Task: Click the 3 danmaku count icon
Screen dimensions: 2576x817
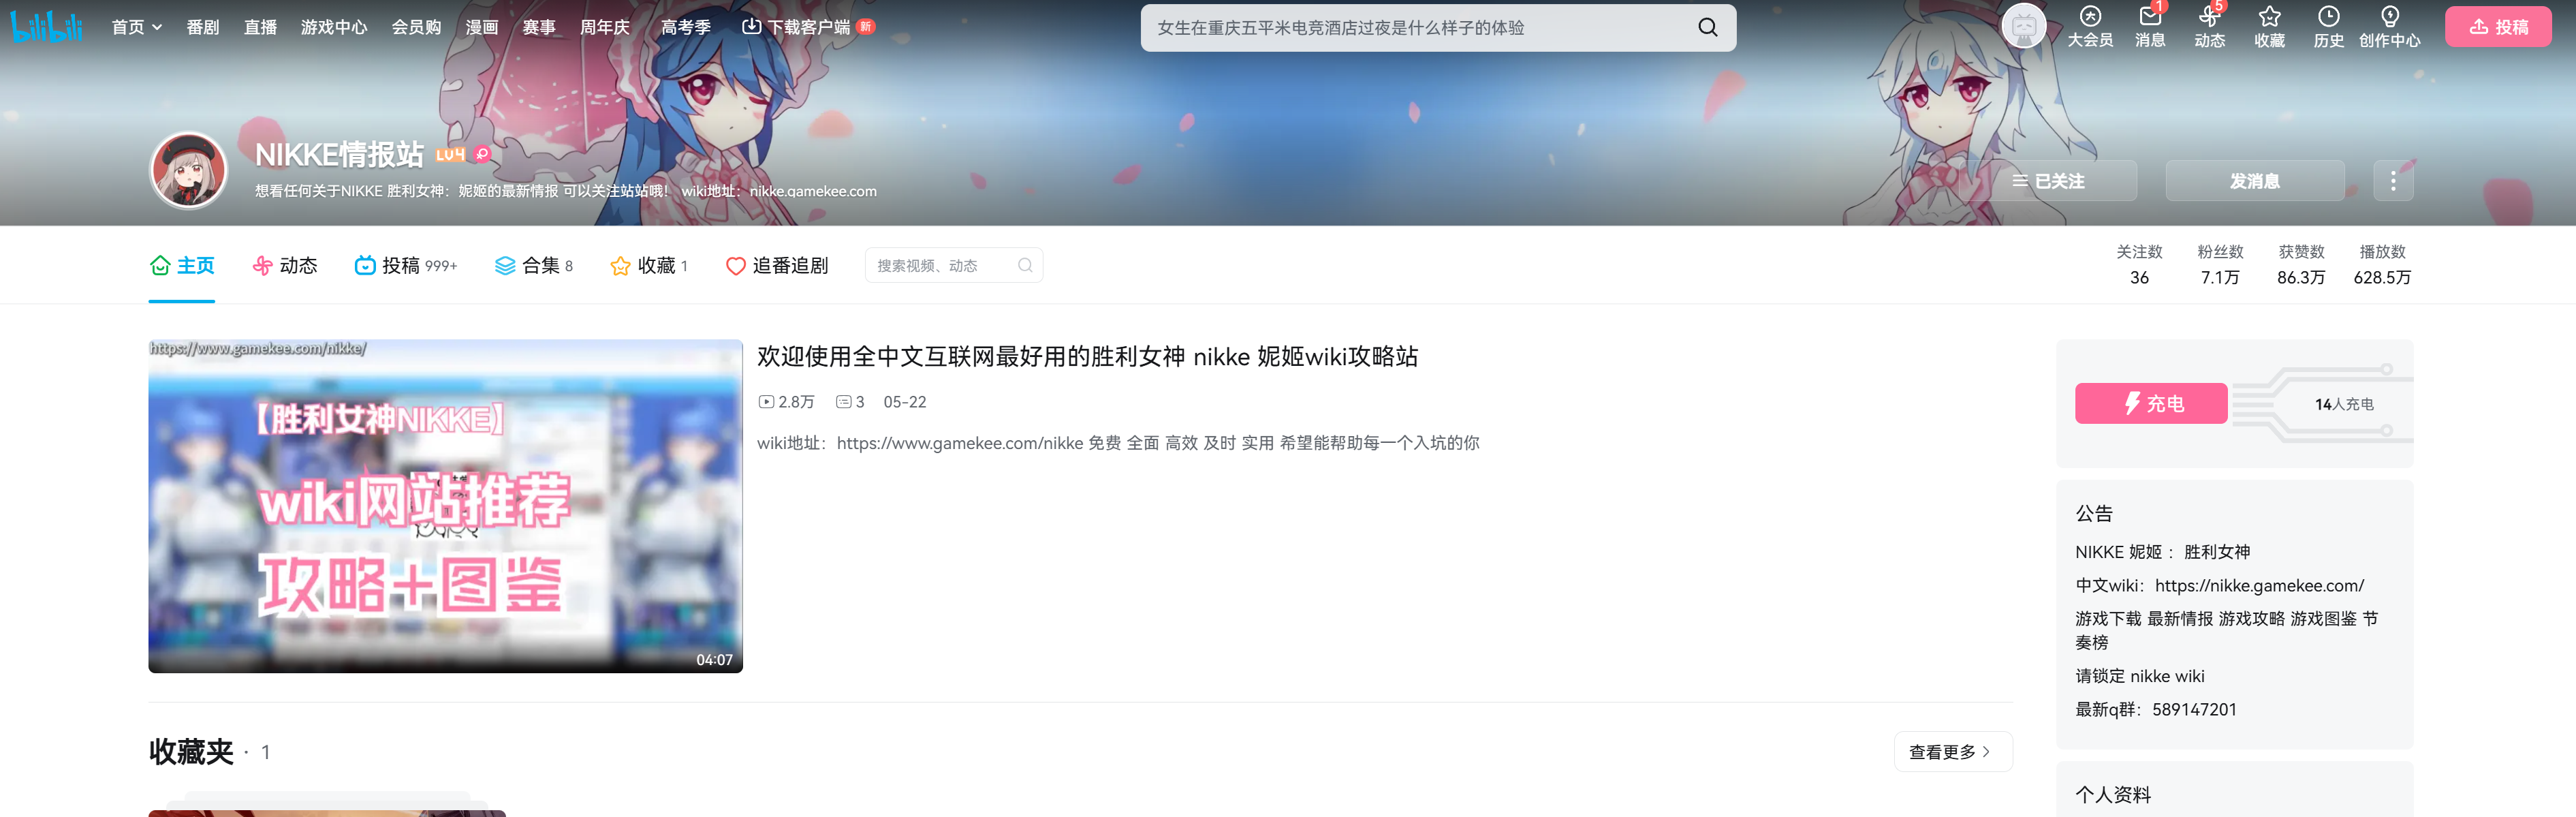Action: click(x=843, y=402)
